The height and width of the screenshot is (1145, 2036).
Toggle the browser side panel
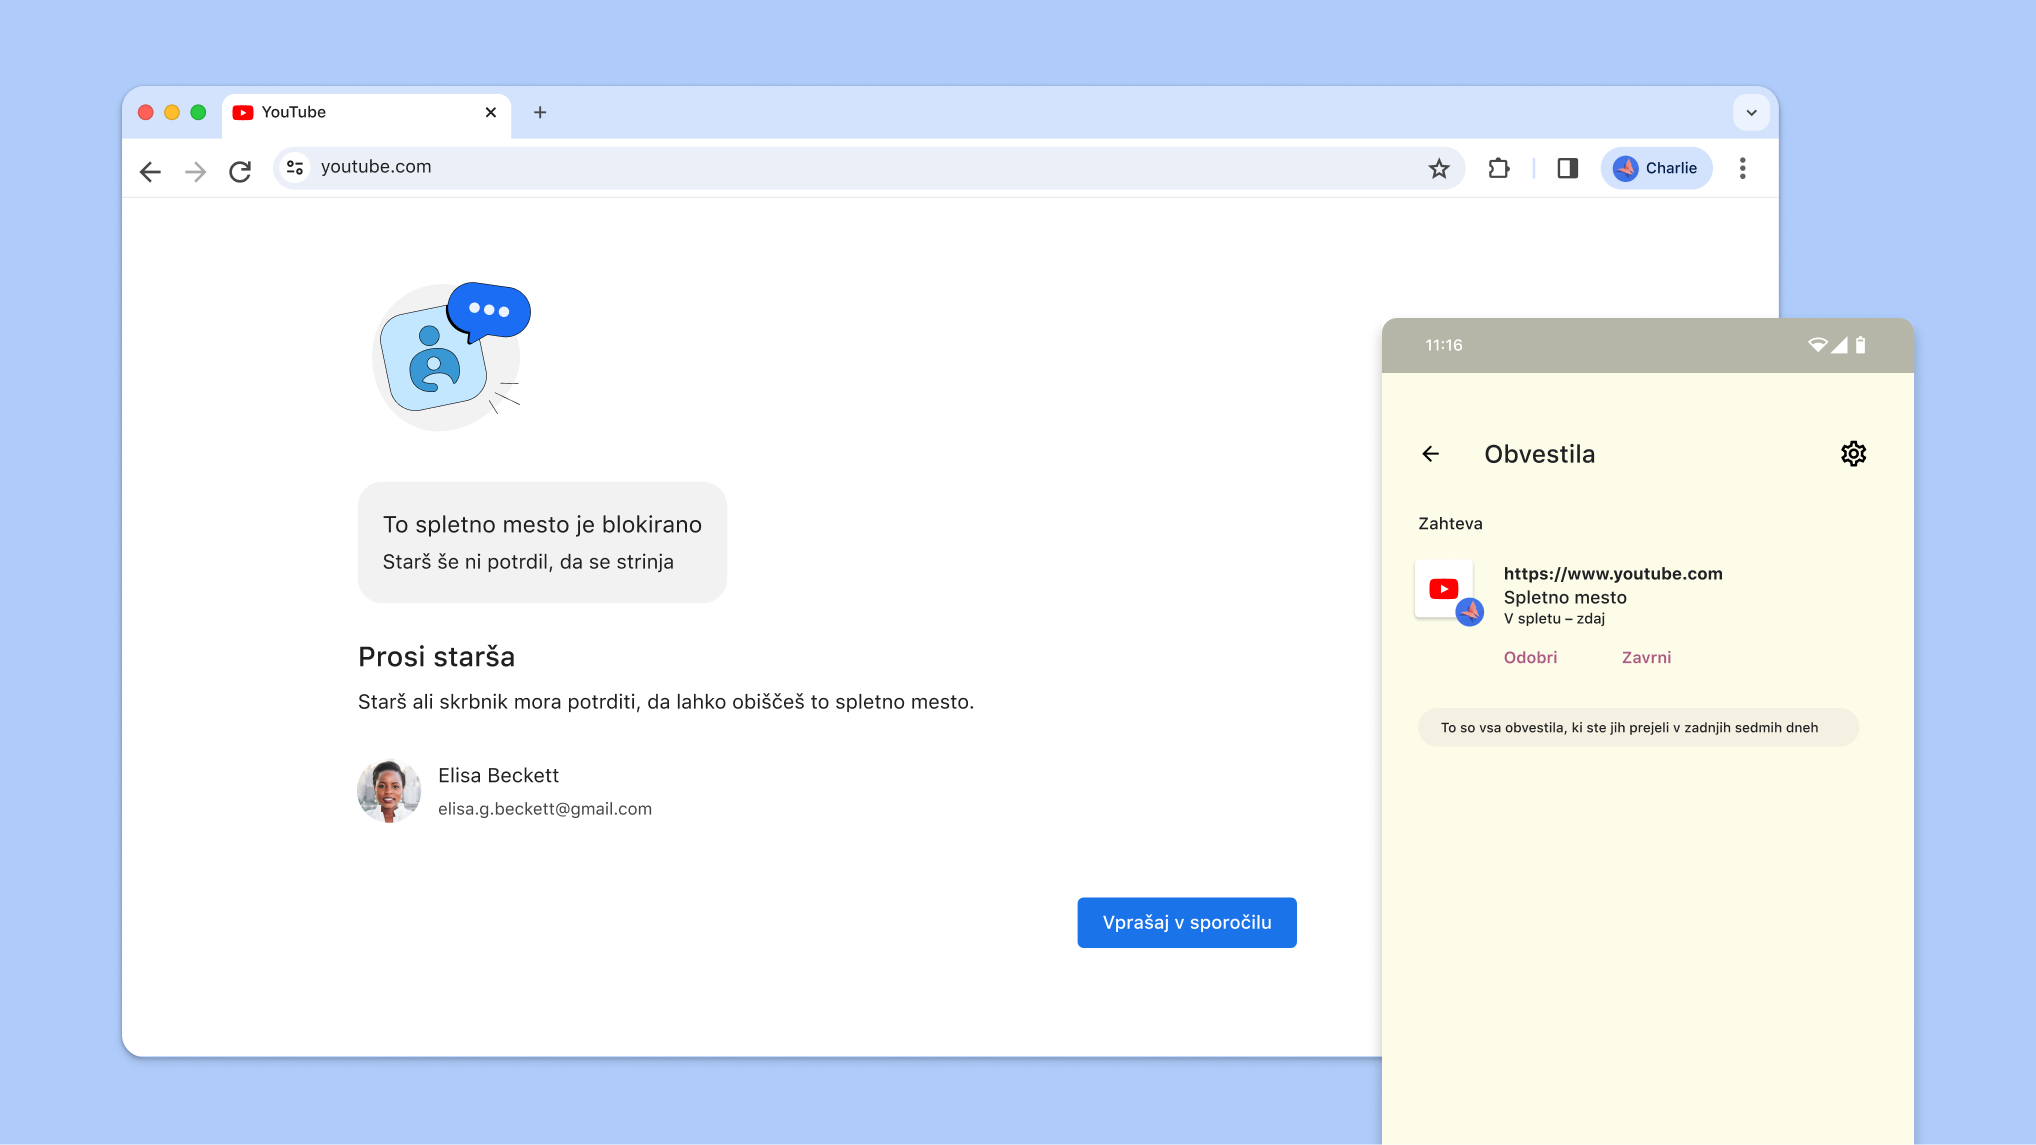[x=1567, y=168]
